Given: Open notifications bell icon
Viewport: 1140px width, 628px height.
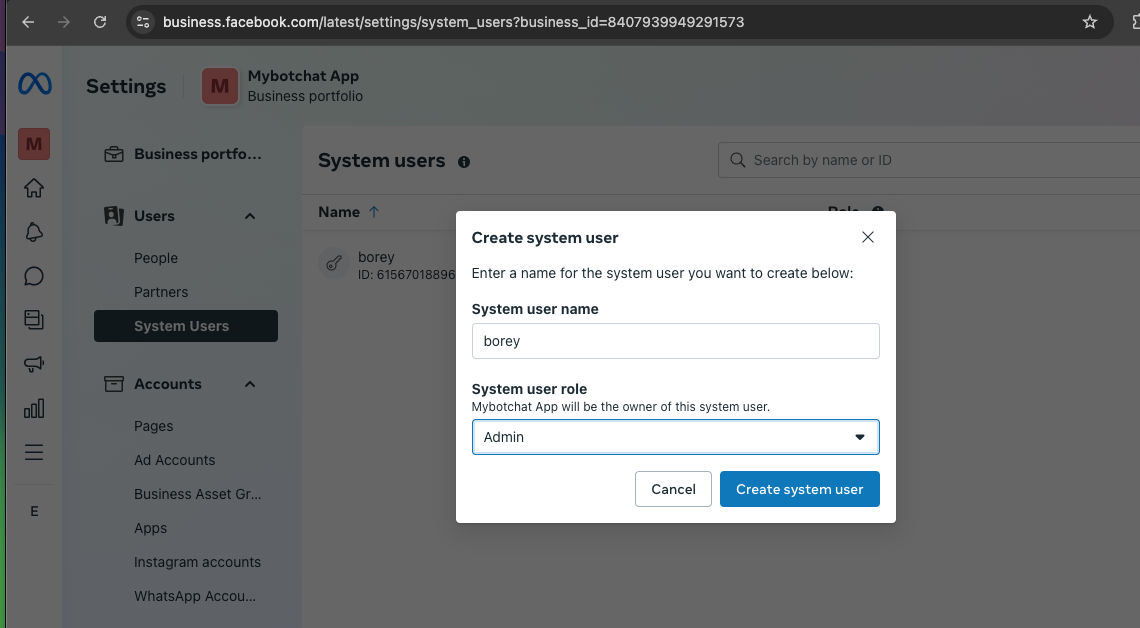Looking at the screenshot, I should coord(34,232).
